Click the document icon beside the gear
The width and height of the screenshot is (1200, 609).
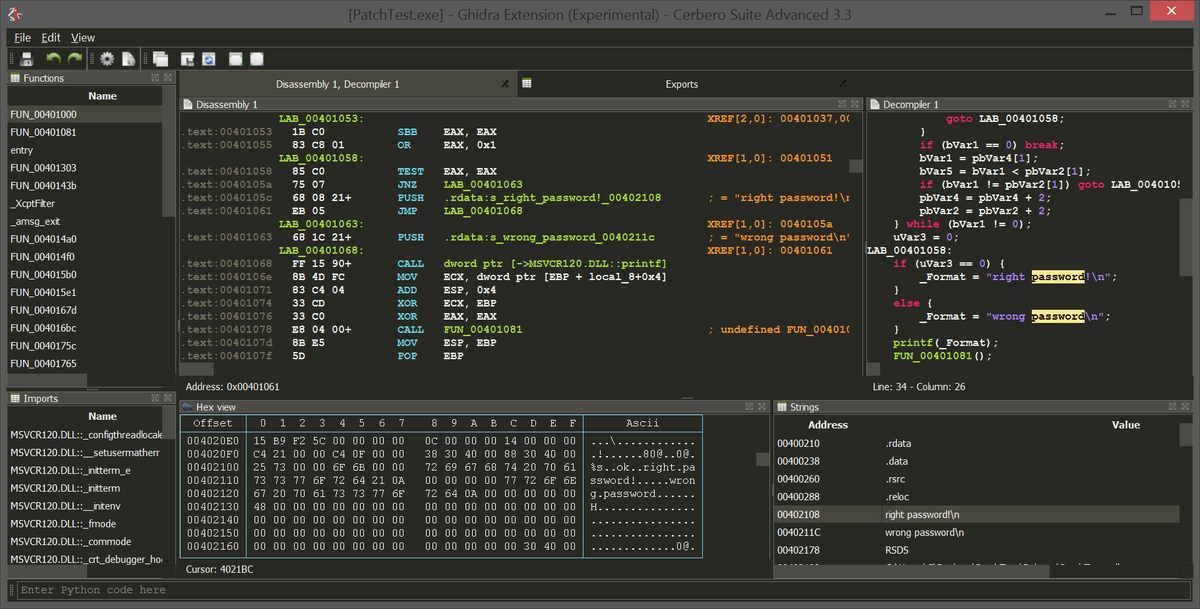(x=128, y=60)
